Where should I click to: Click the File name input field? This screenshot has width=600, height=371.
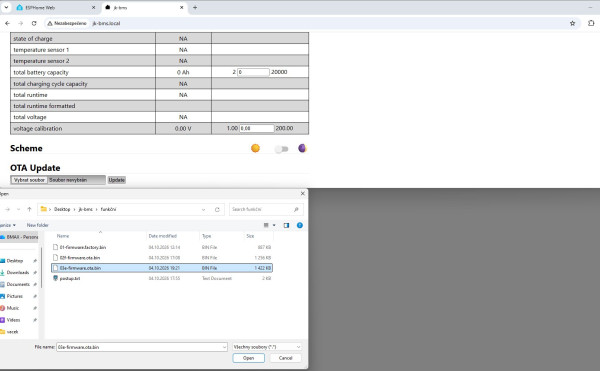coord(142,347)
